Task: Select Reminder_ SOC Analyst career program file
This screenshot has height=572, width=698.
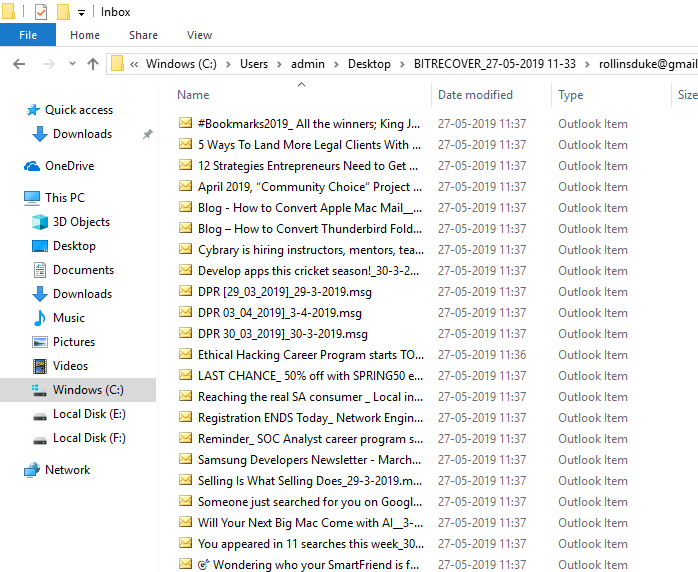Action: (310, 439)
